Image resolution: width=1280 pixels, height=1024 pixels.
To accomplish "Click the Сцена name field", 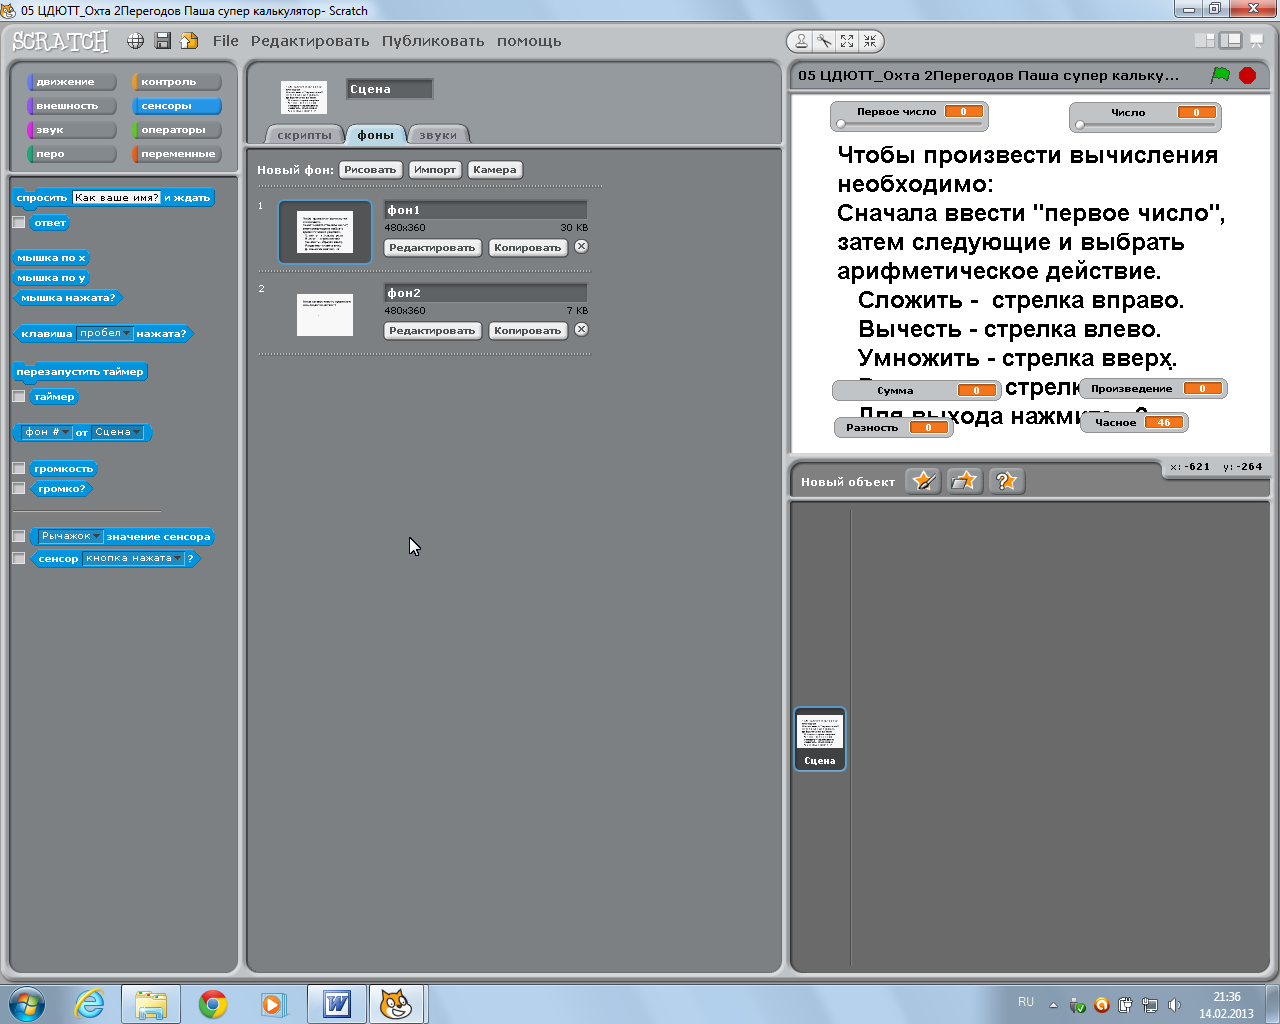I will pos(390,89).
